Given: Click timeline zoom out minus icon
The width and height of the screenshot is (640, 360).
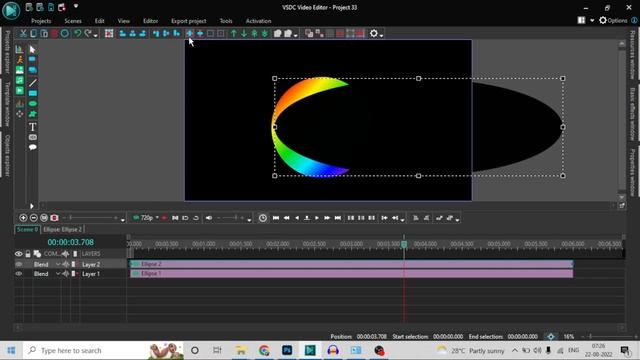Looking at the screenshot, I should (x=33, y=218).
